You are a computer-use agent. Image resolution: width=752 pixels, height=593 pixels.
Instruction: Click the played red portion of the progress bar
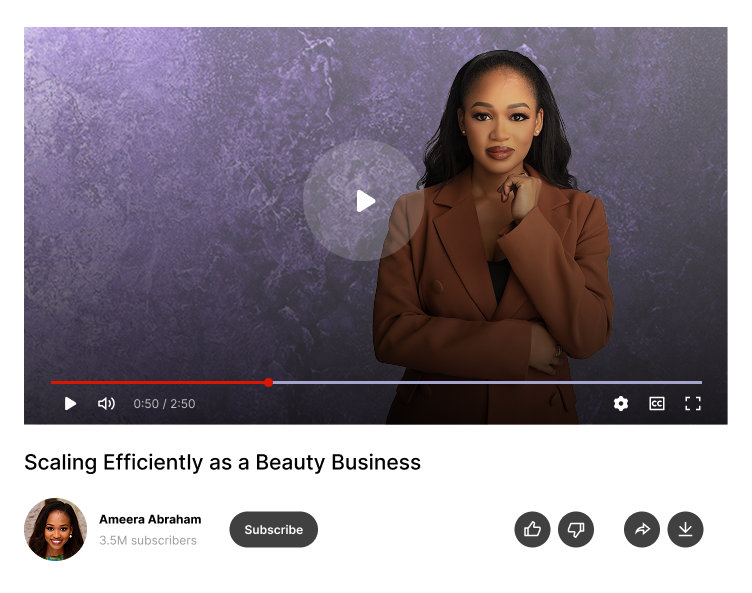[157, 382]
